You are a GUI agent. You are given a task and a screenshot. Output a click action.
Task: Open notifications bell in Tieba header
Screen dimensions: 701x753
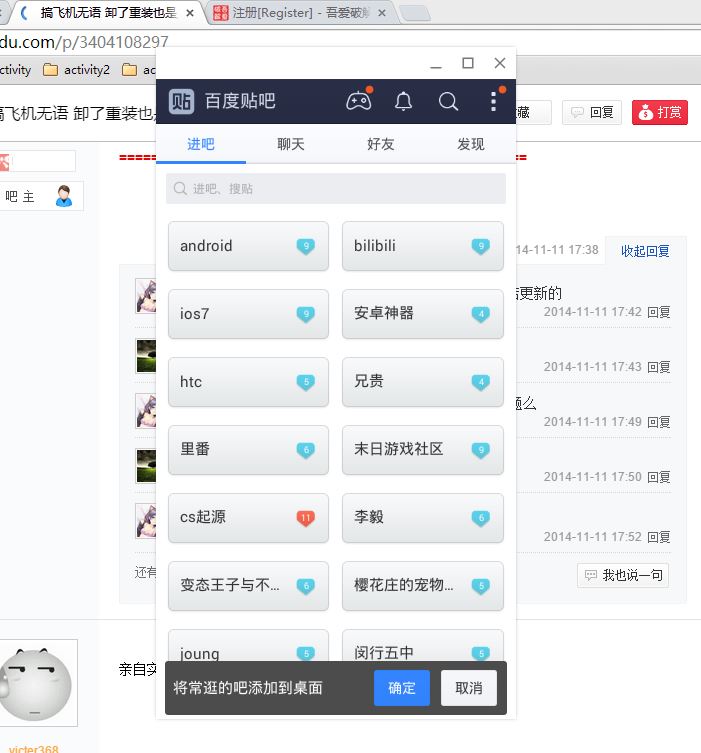click(403, 101)
